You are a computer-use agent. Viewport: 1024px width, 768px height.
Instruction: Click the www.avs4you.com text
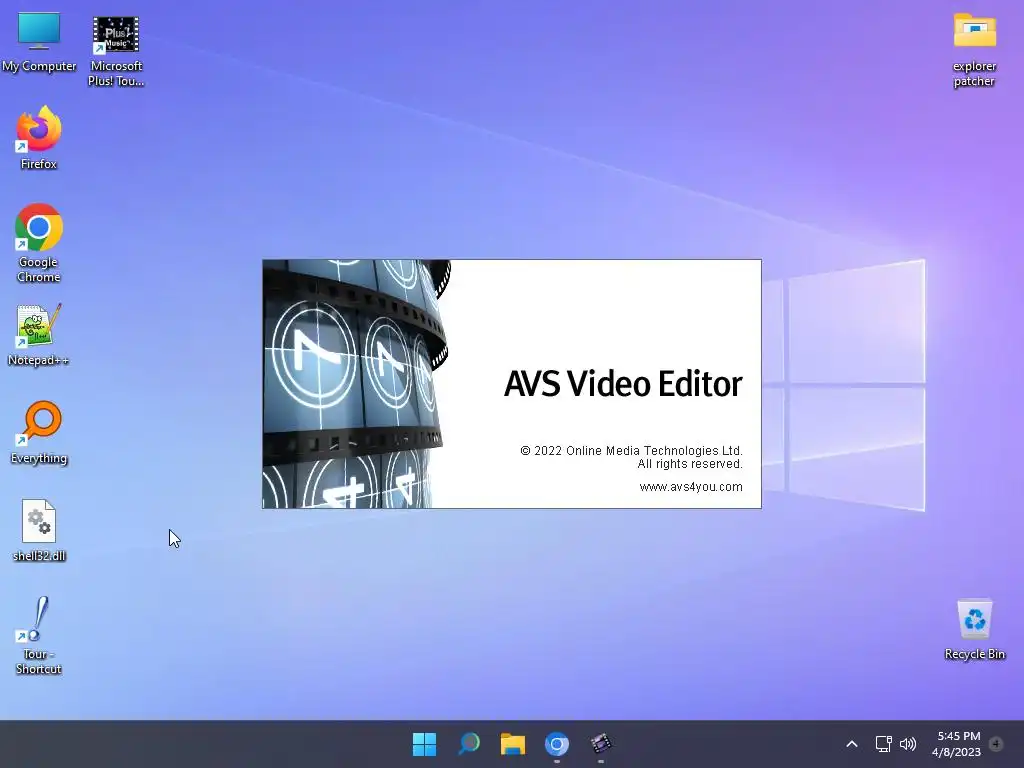[x=691, y=487]
